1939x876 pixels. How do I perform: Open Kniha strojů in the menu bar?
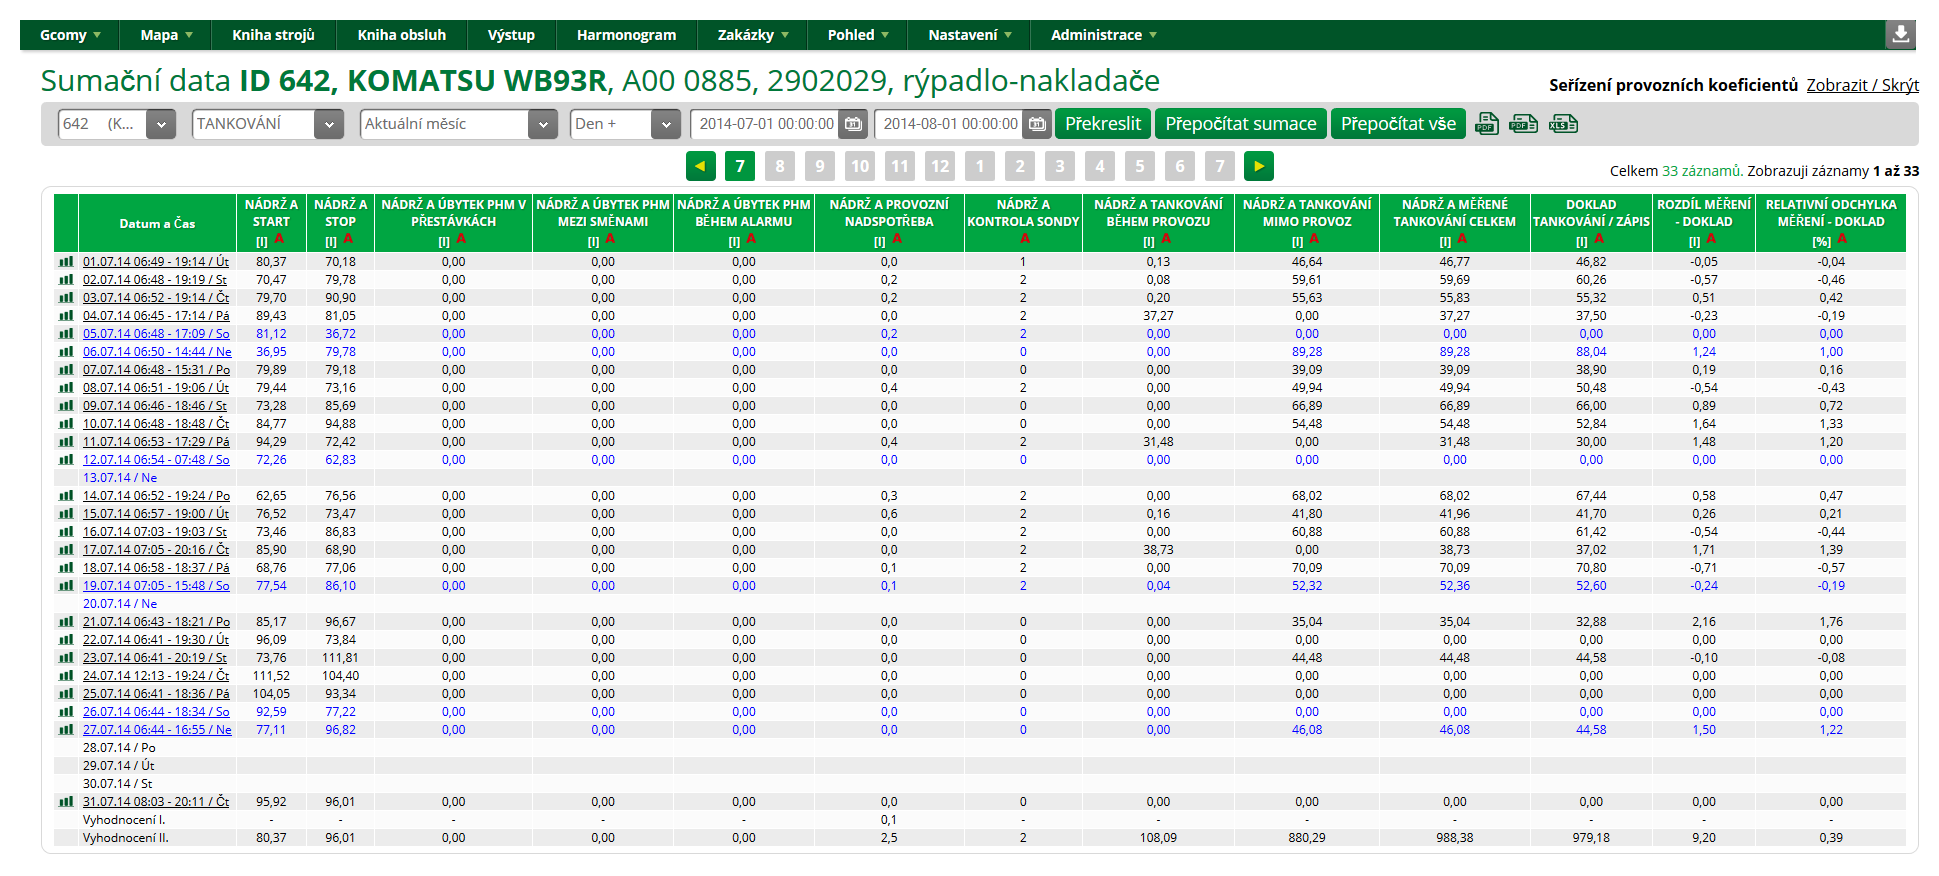(273, 35)
